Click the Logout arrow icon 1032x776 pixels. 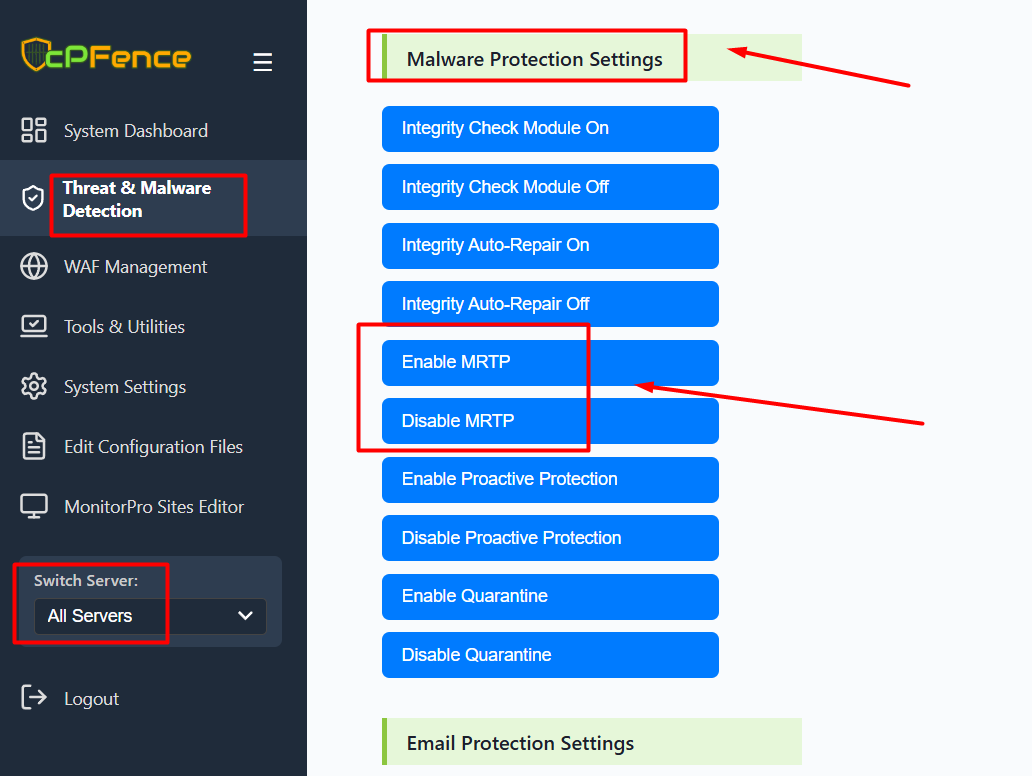point(34,698)
